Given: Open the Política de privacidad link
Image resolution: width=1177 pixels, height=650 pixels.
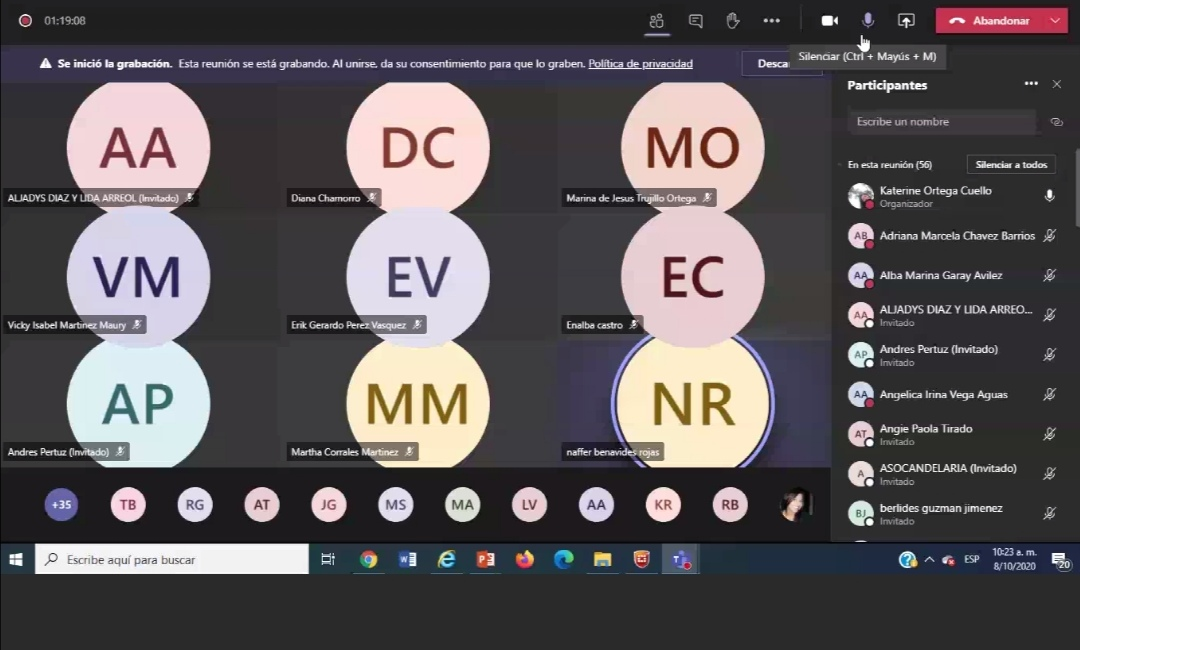Looking at the screenshot, I should click(640, 64).
